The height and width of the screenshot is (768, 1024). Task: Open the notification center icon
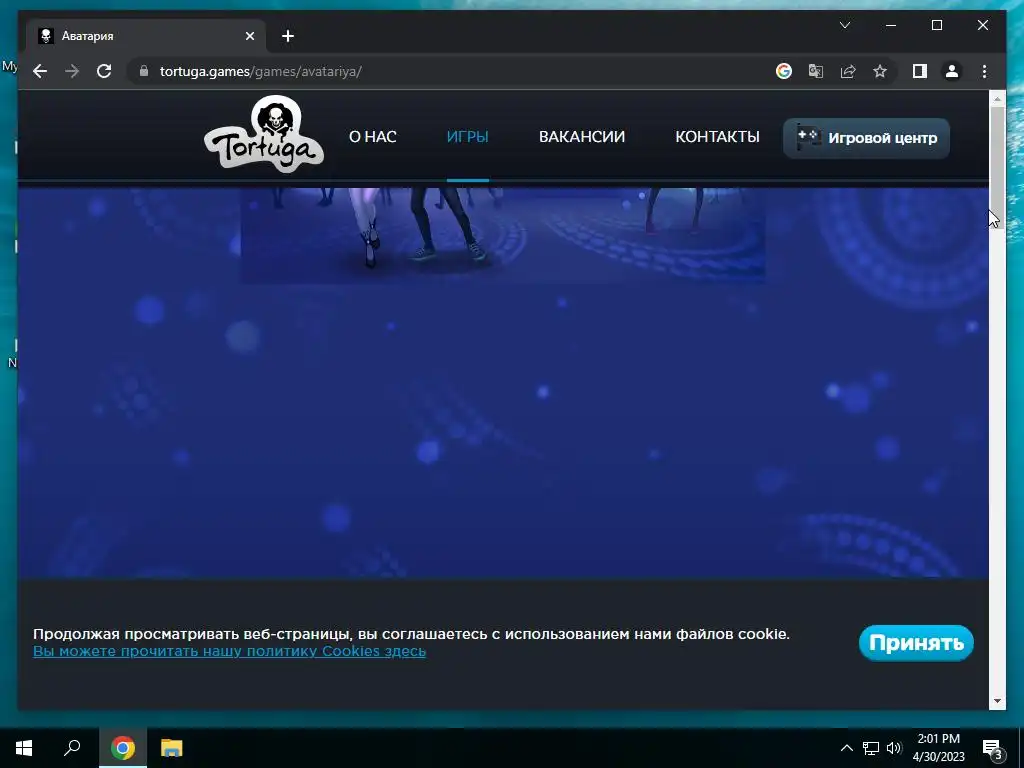[x=992, y=749]
